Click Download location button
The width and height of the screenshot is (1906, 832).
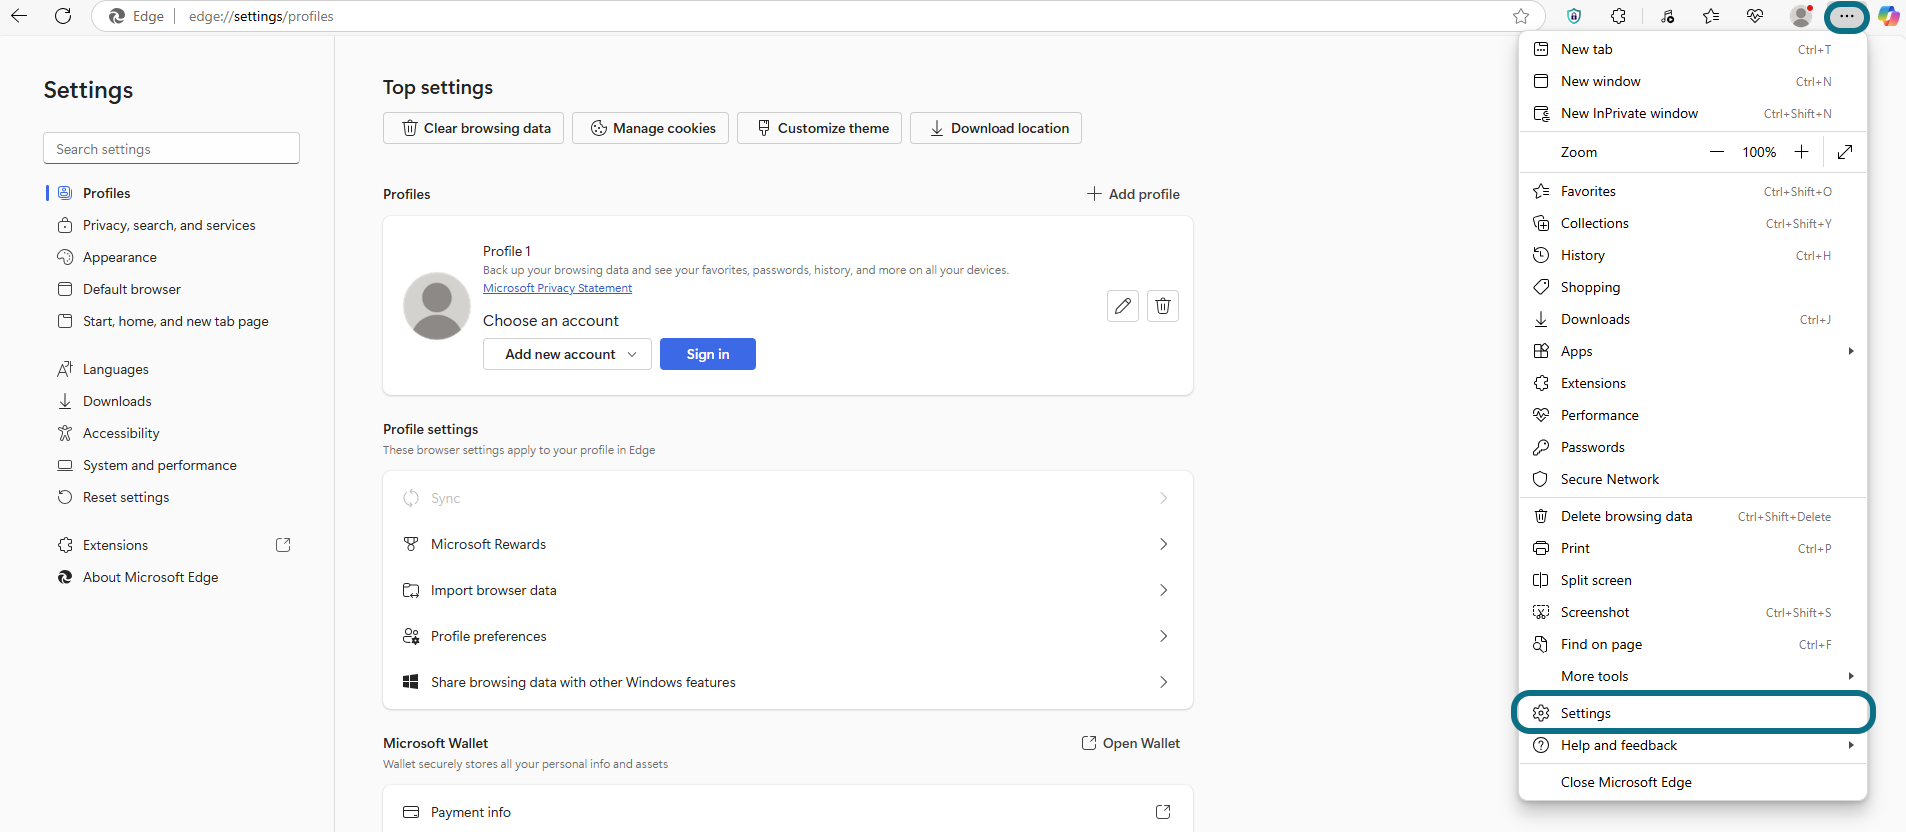[x=996, y=128]
